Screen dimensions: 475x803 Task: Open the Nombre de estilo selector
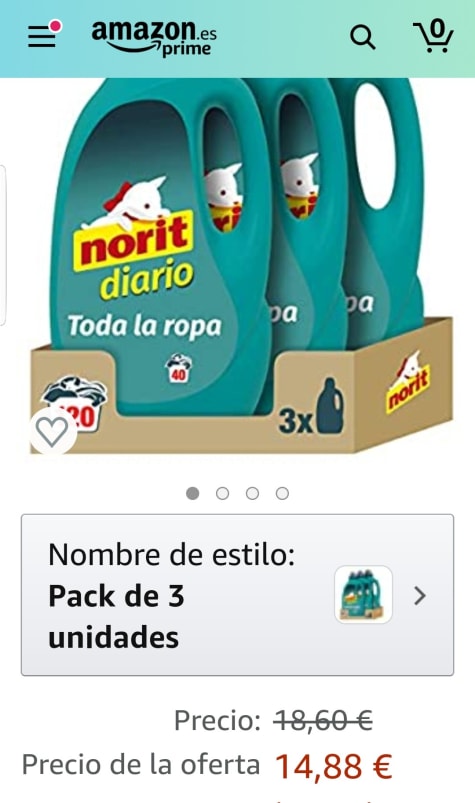coord(237,595)
